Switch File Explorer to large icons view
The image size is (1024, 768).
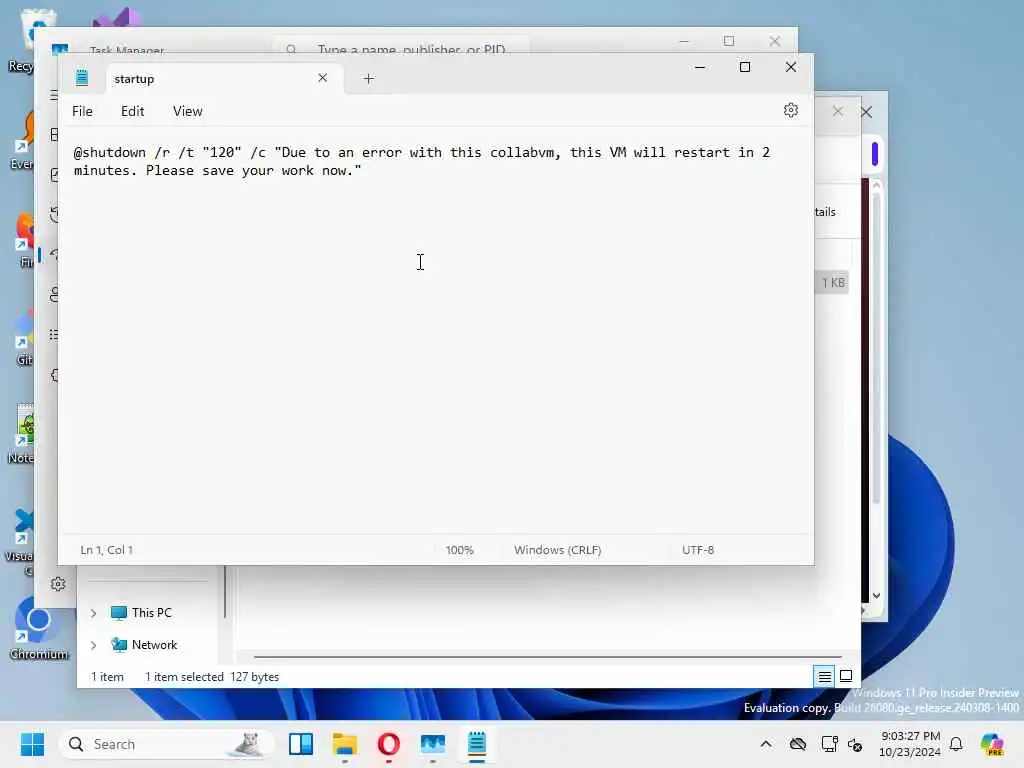coord(846,677)
